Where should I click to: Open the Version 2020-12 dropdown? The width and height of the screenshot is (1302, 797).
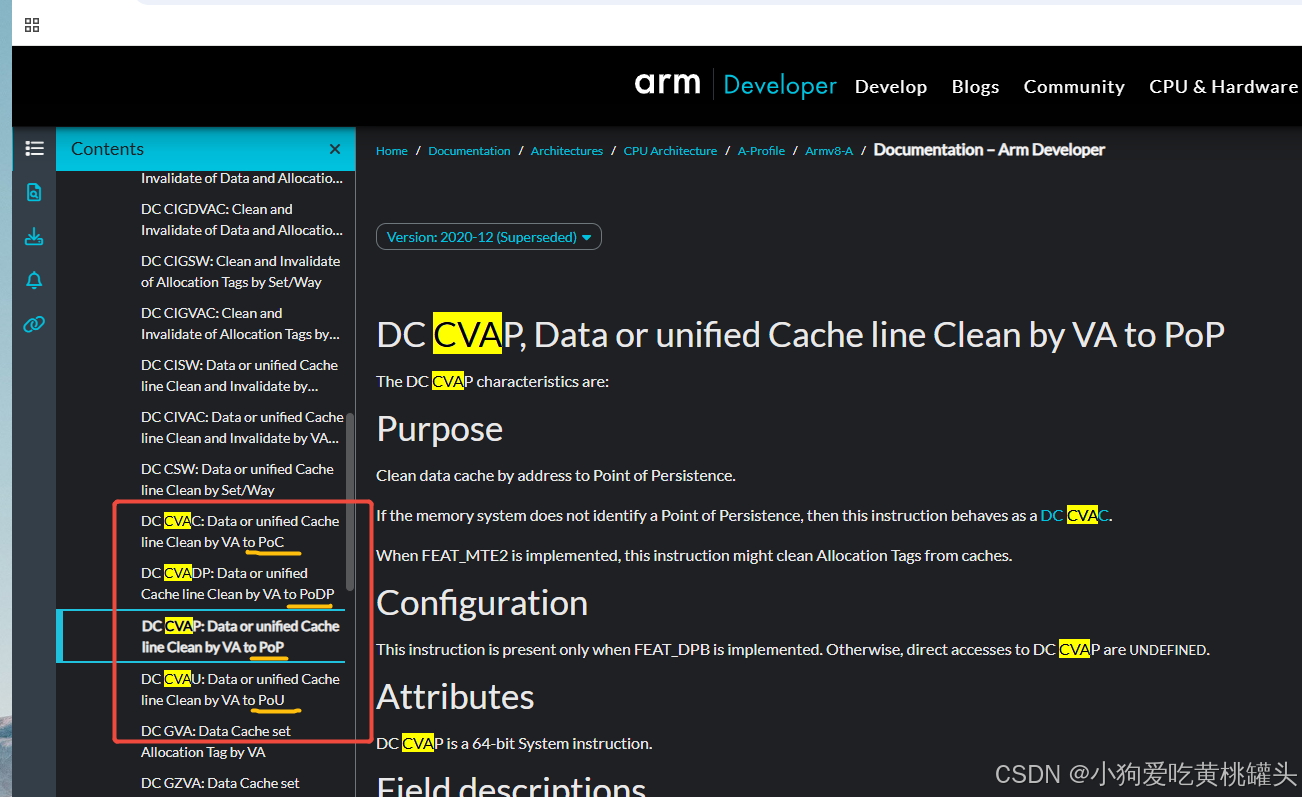click(488, 236)
